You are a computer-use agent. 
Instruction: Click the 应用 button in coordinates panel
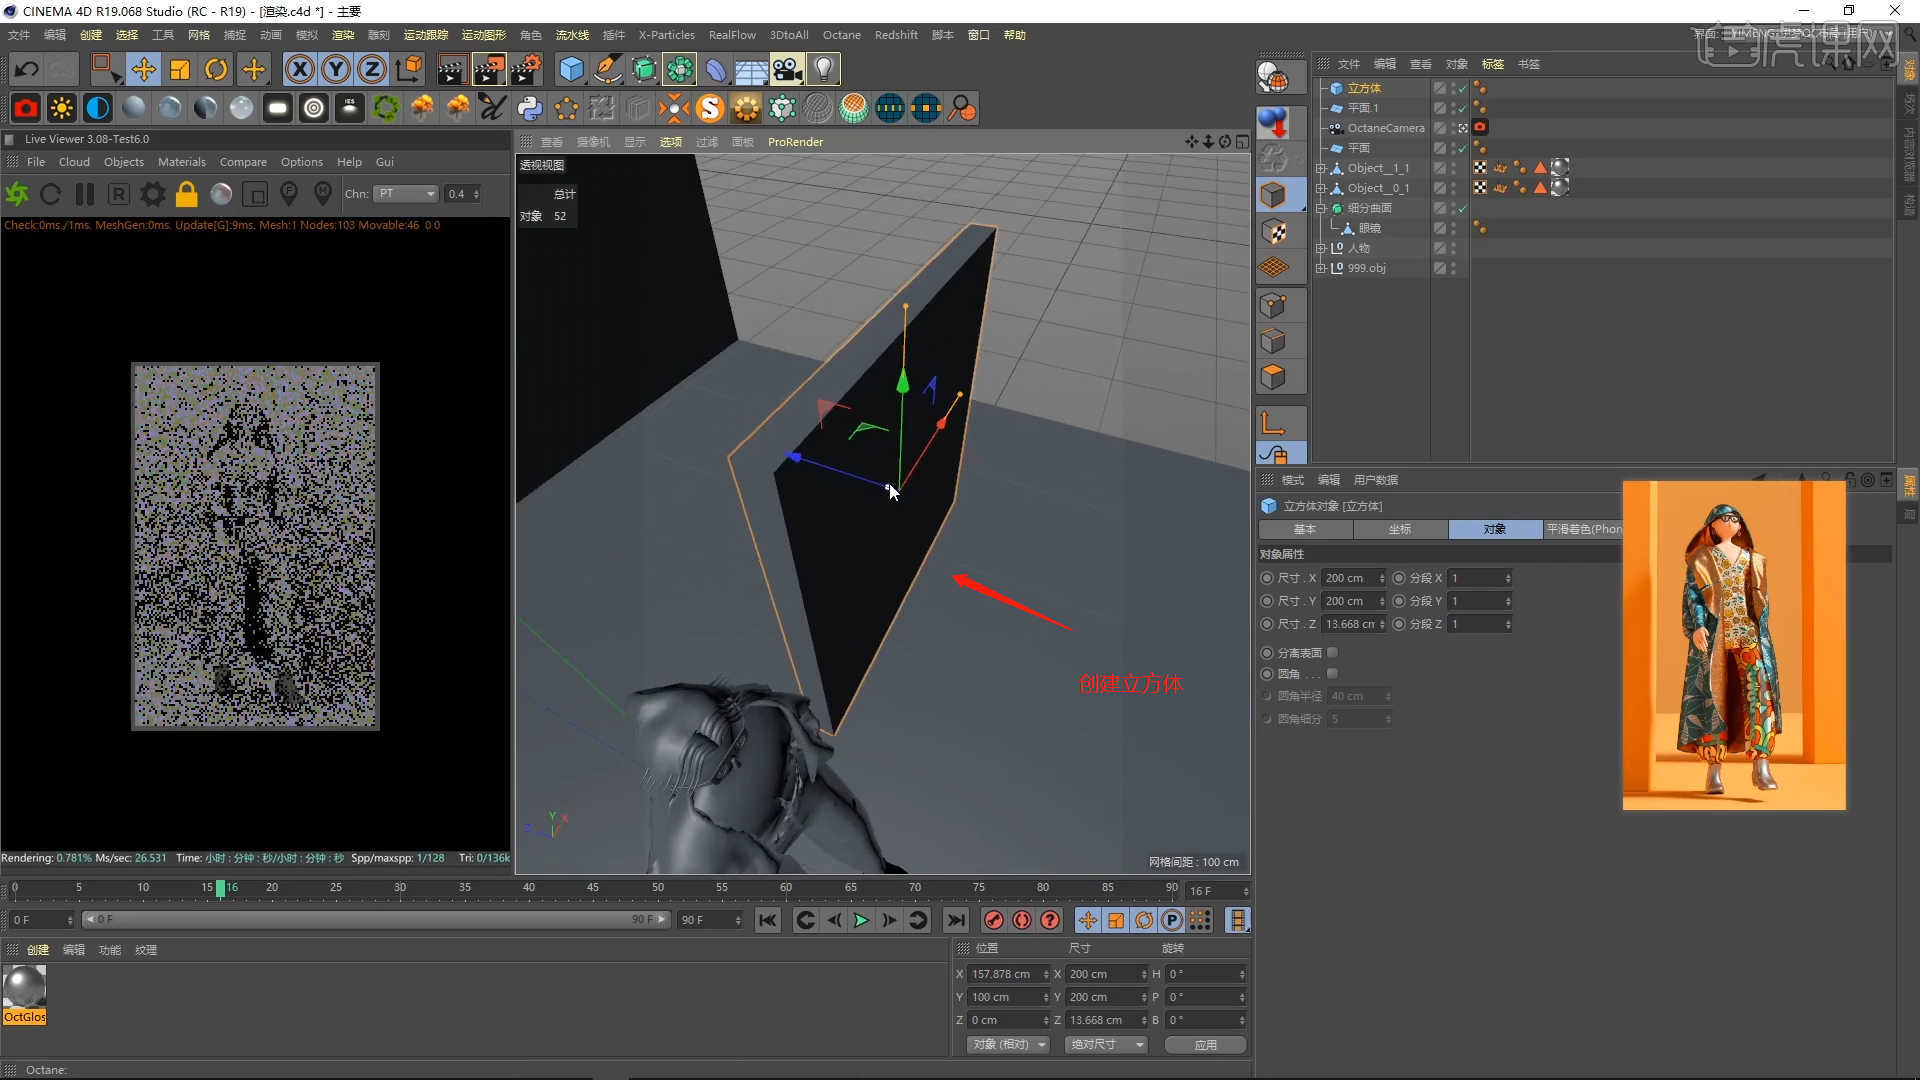point(1204,1044)
